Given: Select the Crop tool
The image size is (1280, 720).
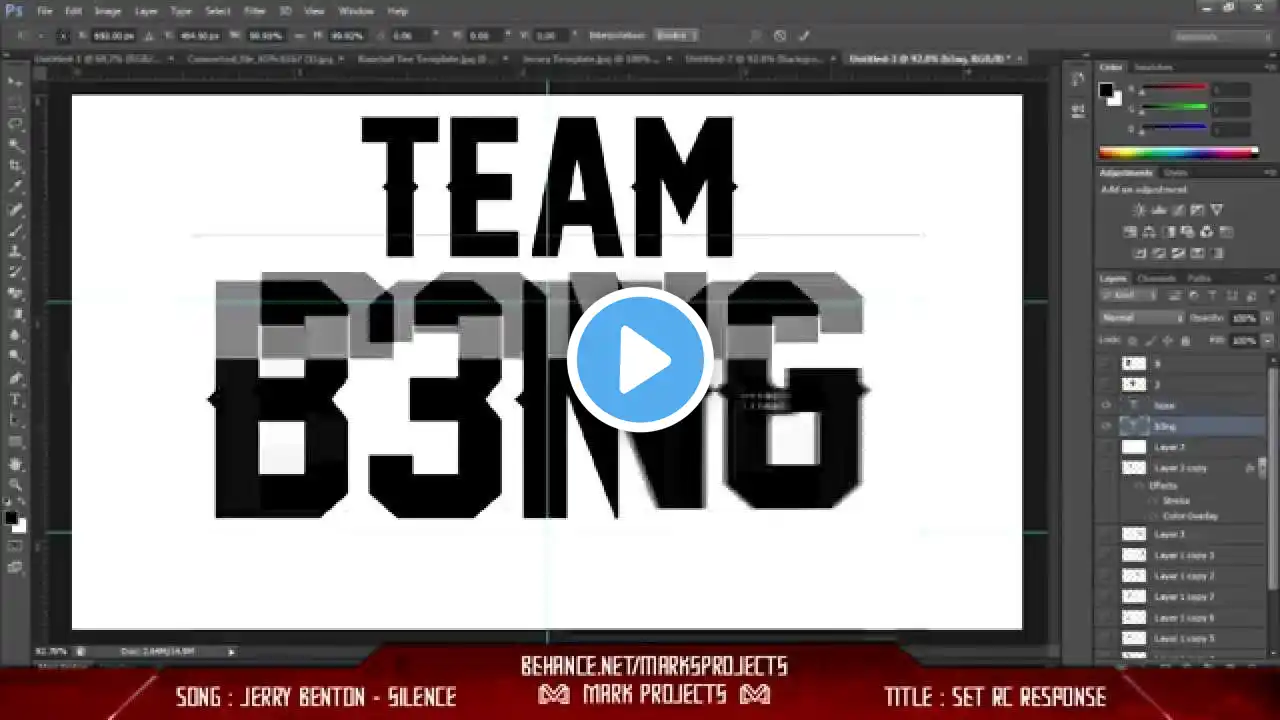Looking at the screenshot, I should click(15, 166).
